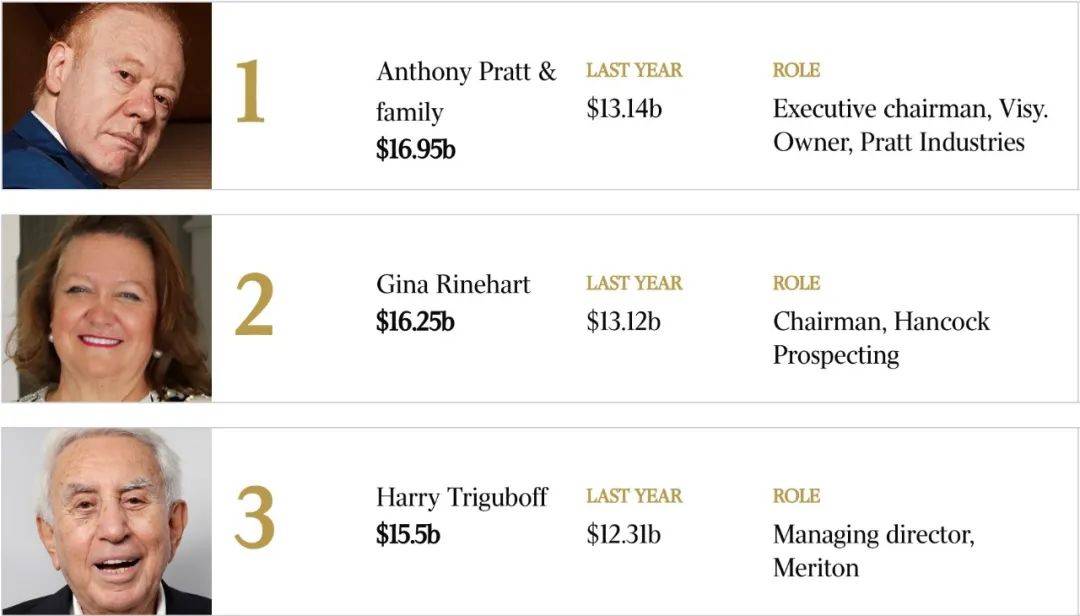Select the gold rank number 1
The image size is (1080, 616).
(x=250, y=92)
